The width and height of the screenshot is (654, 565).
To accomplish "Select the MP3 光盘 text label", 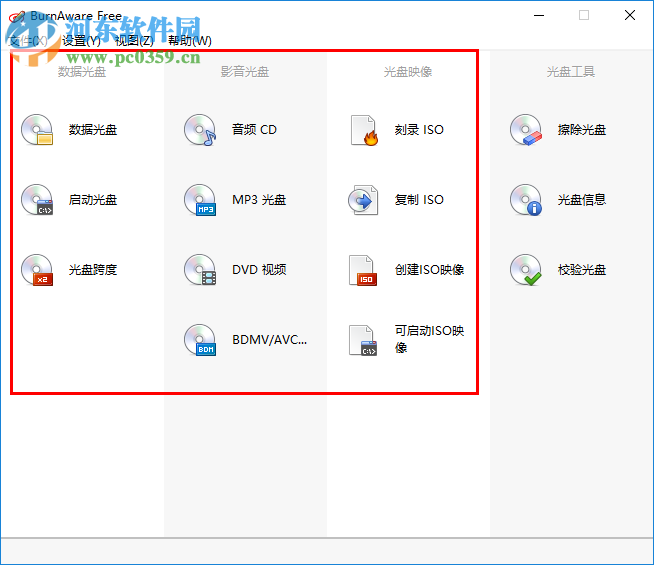I will pos(259,200).
